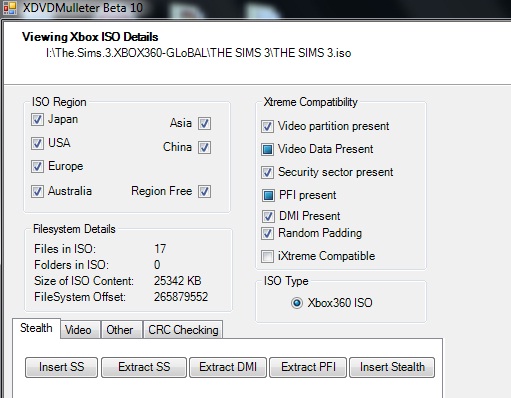Select the Xbox360 ISO radio button
511x398 pixels.
pos(296,303)
